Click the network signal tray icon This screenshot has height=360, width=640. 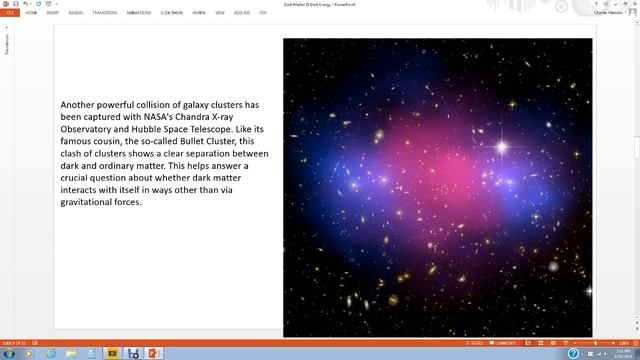(x=598, y=354)
